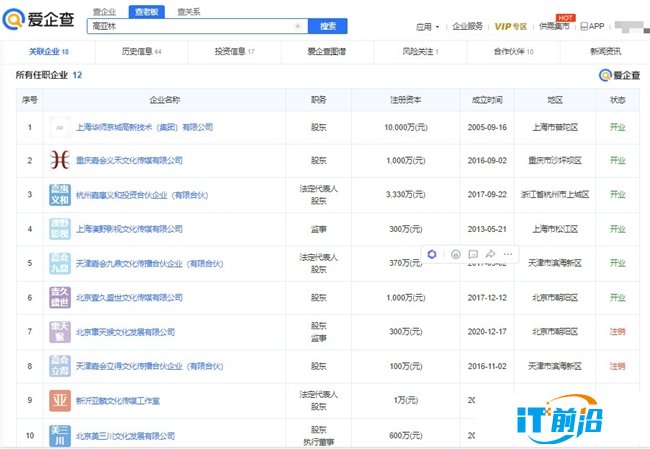Open the 关联企业 18 tab
This screenshot has width=650, height=449.
49,52
